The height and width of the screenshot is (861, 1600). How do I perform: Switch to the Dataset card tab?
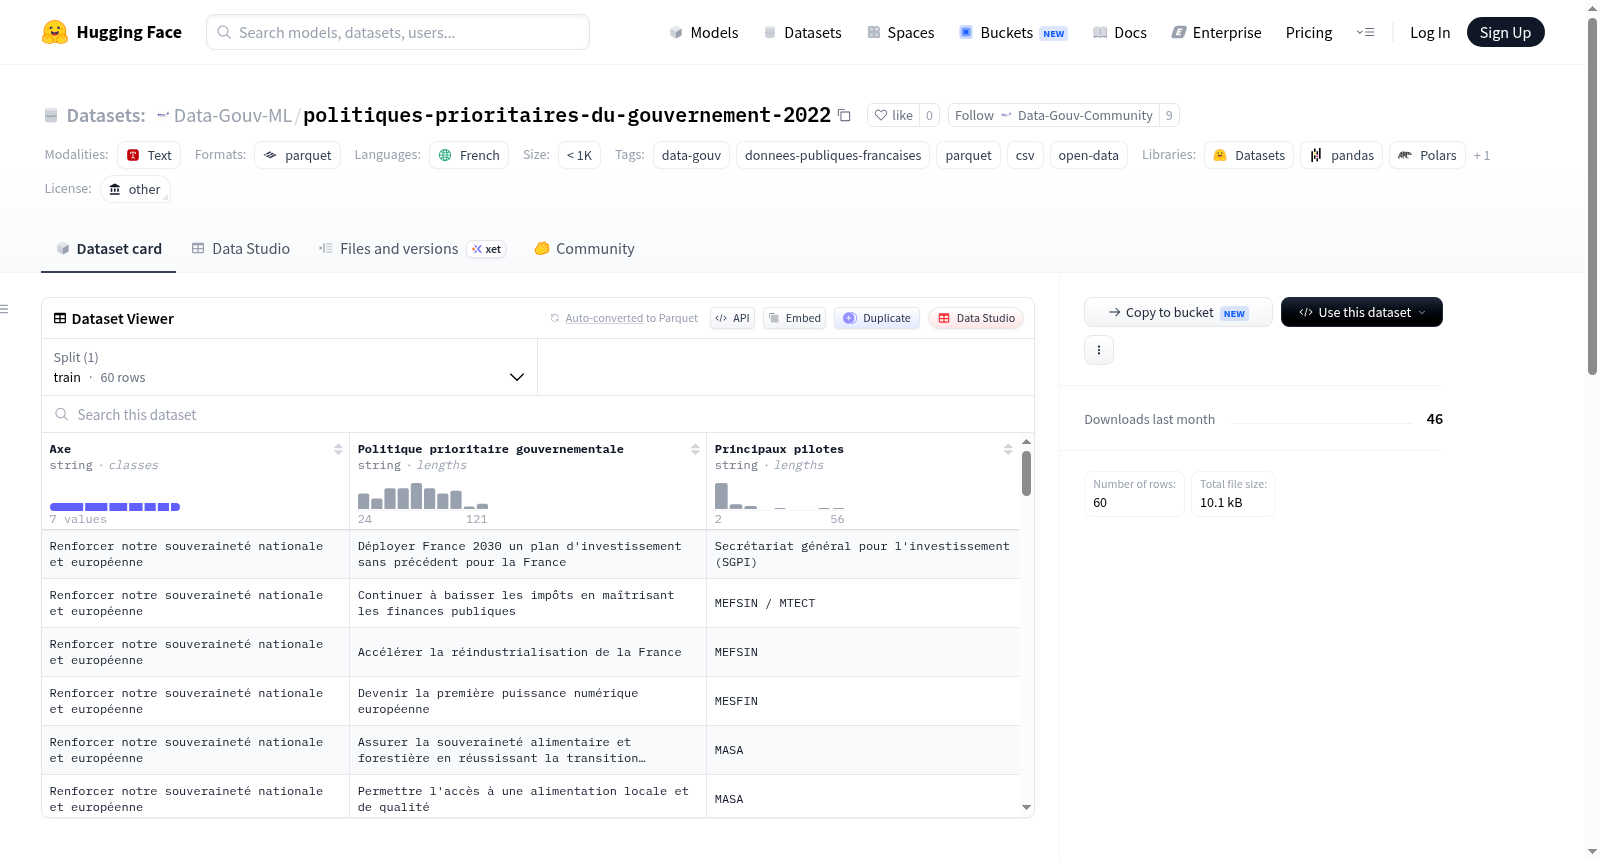coord(109,248)
